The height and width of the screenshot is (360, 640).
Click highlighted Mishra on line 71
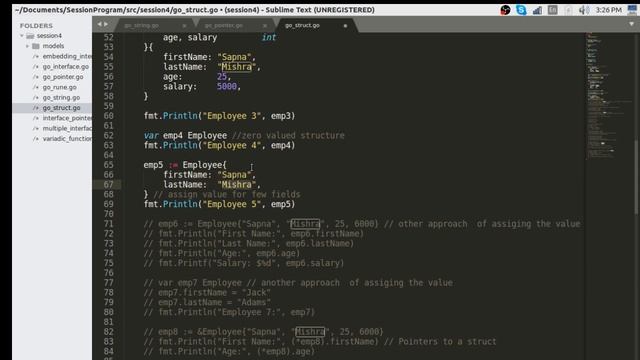(305, 224)
